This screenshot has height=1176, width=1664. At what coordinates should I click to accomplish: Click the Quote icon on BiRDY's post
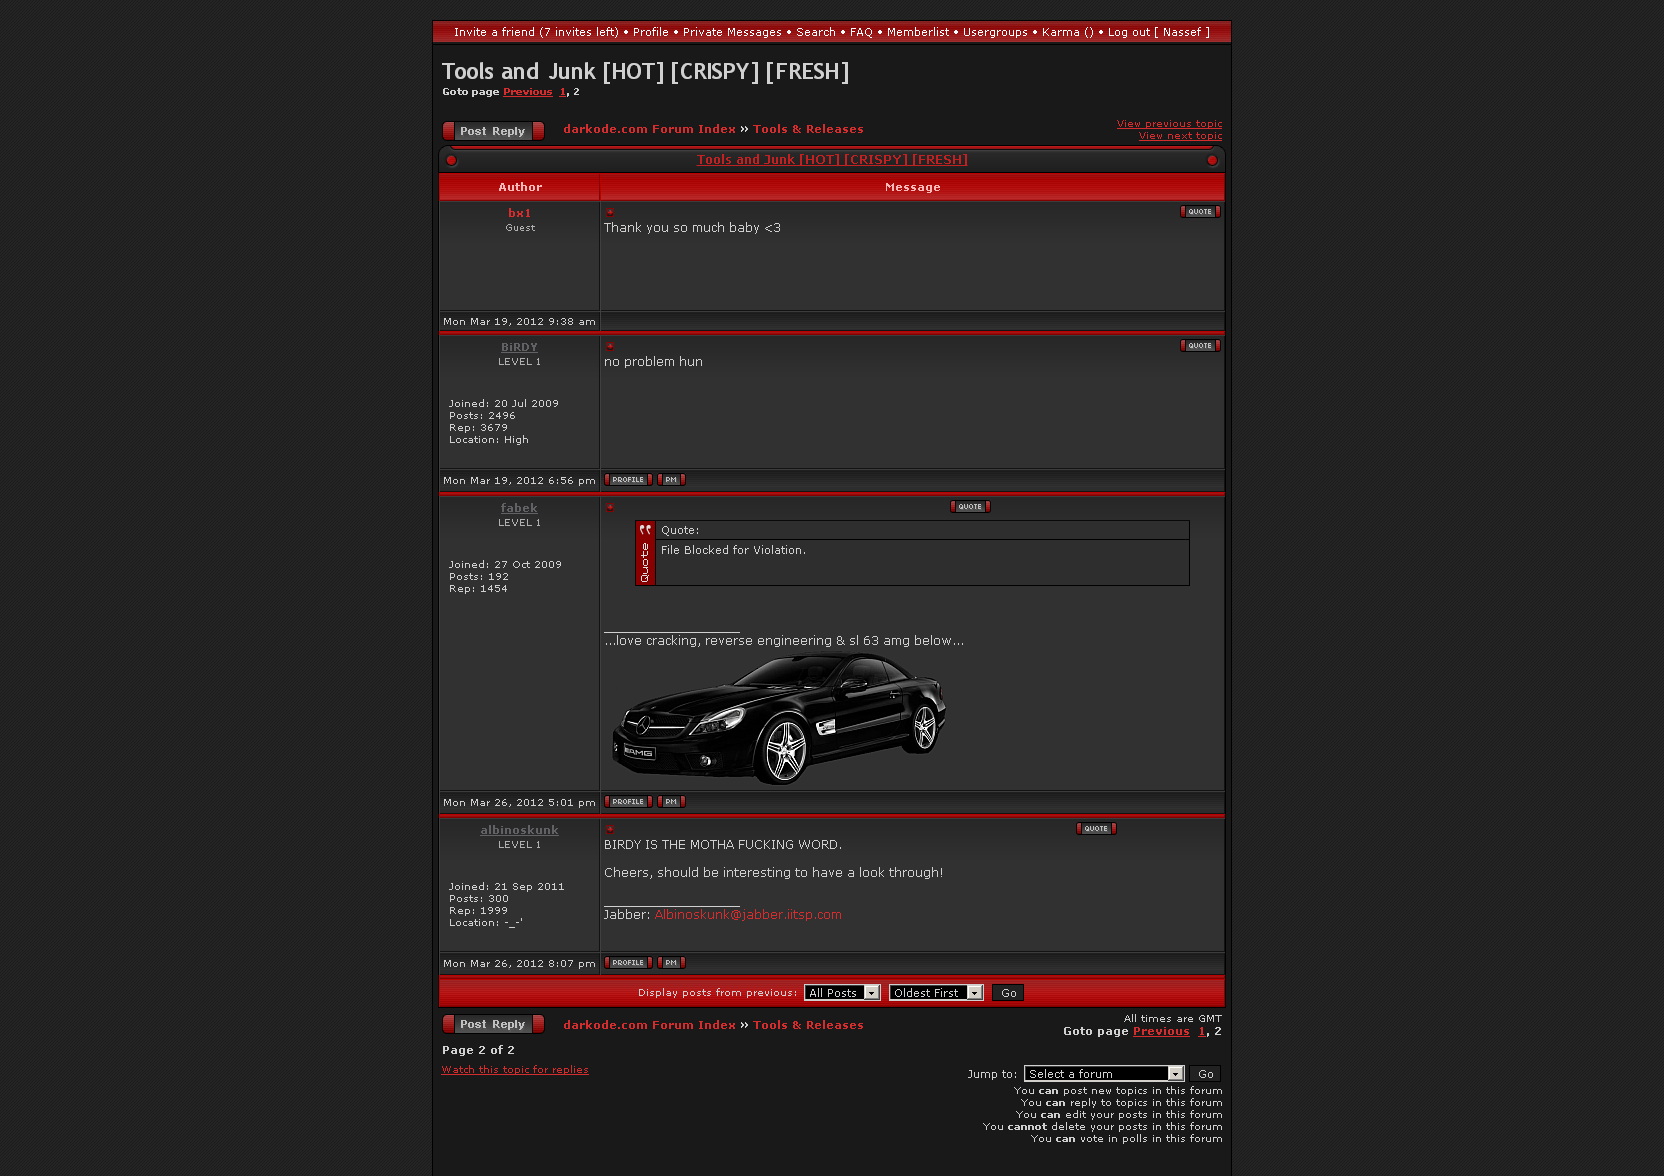(1199, 346)
